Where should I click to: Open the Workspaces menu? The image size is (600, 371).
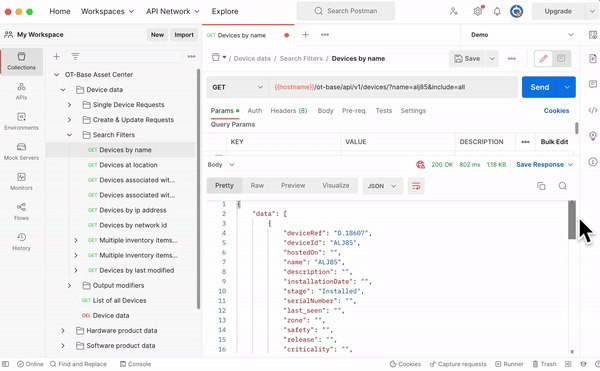pos(108,11)
